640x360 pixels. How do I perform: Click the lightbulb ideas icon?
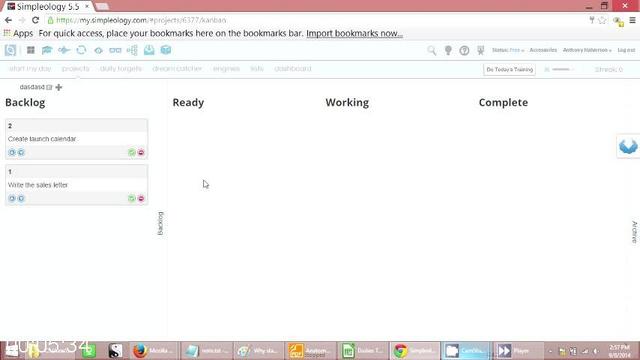[x=448, y=50]
